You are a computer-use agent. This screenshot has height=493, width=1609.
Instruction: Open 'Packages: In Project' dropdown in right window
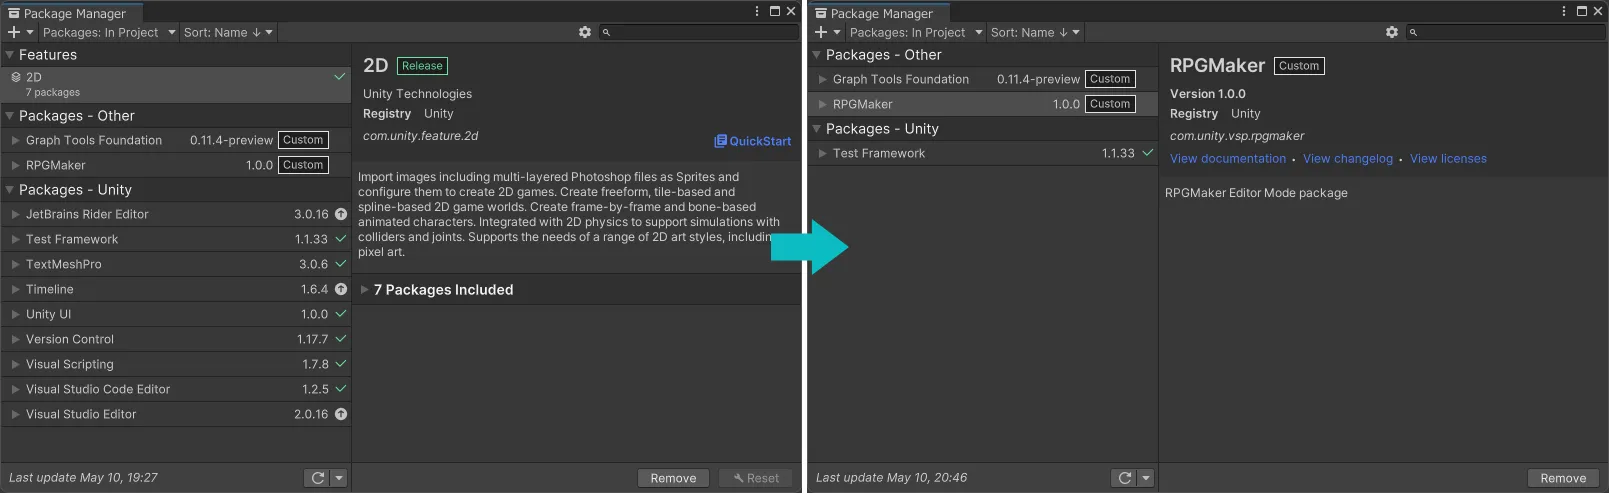coord(916,33)
